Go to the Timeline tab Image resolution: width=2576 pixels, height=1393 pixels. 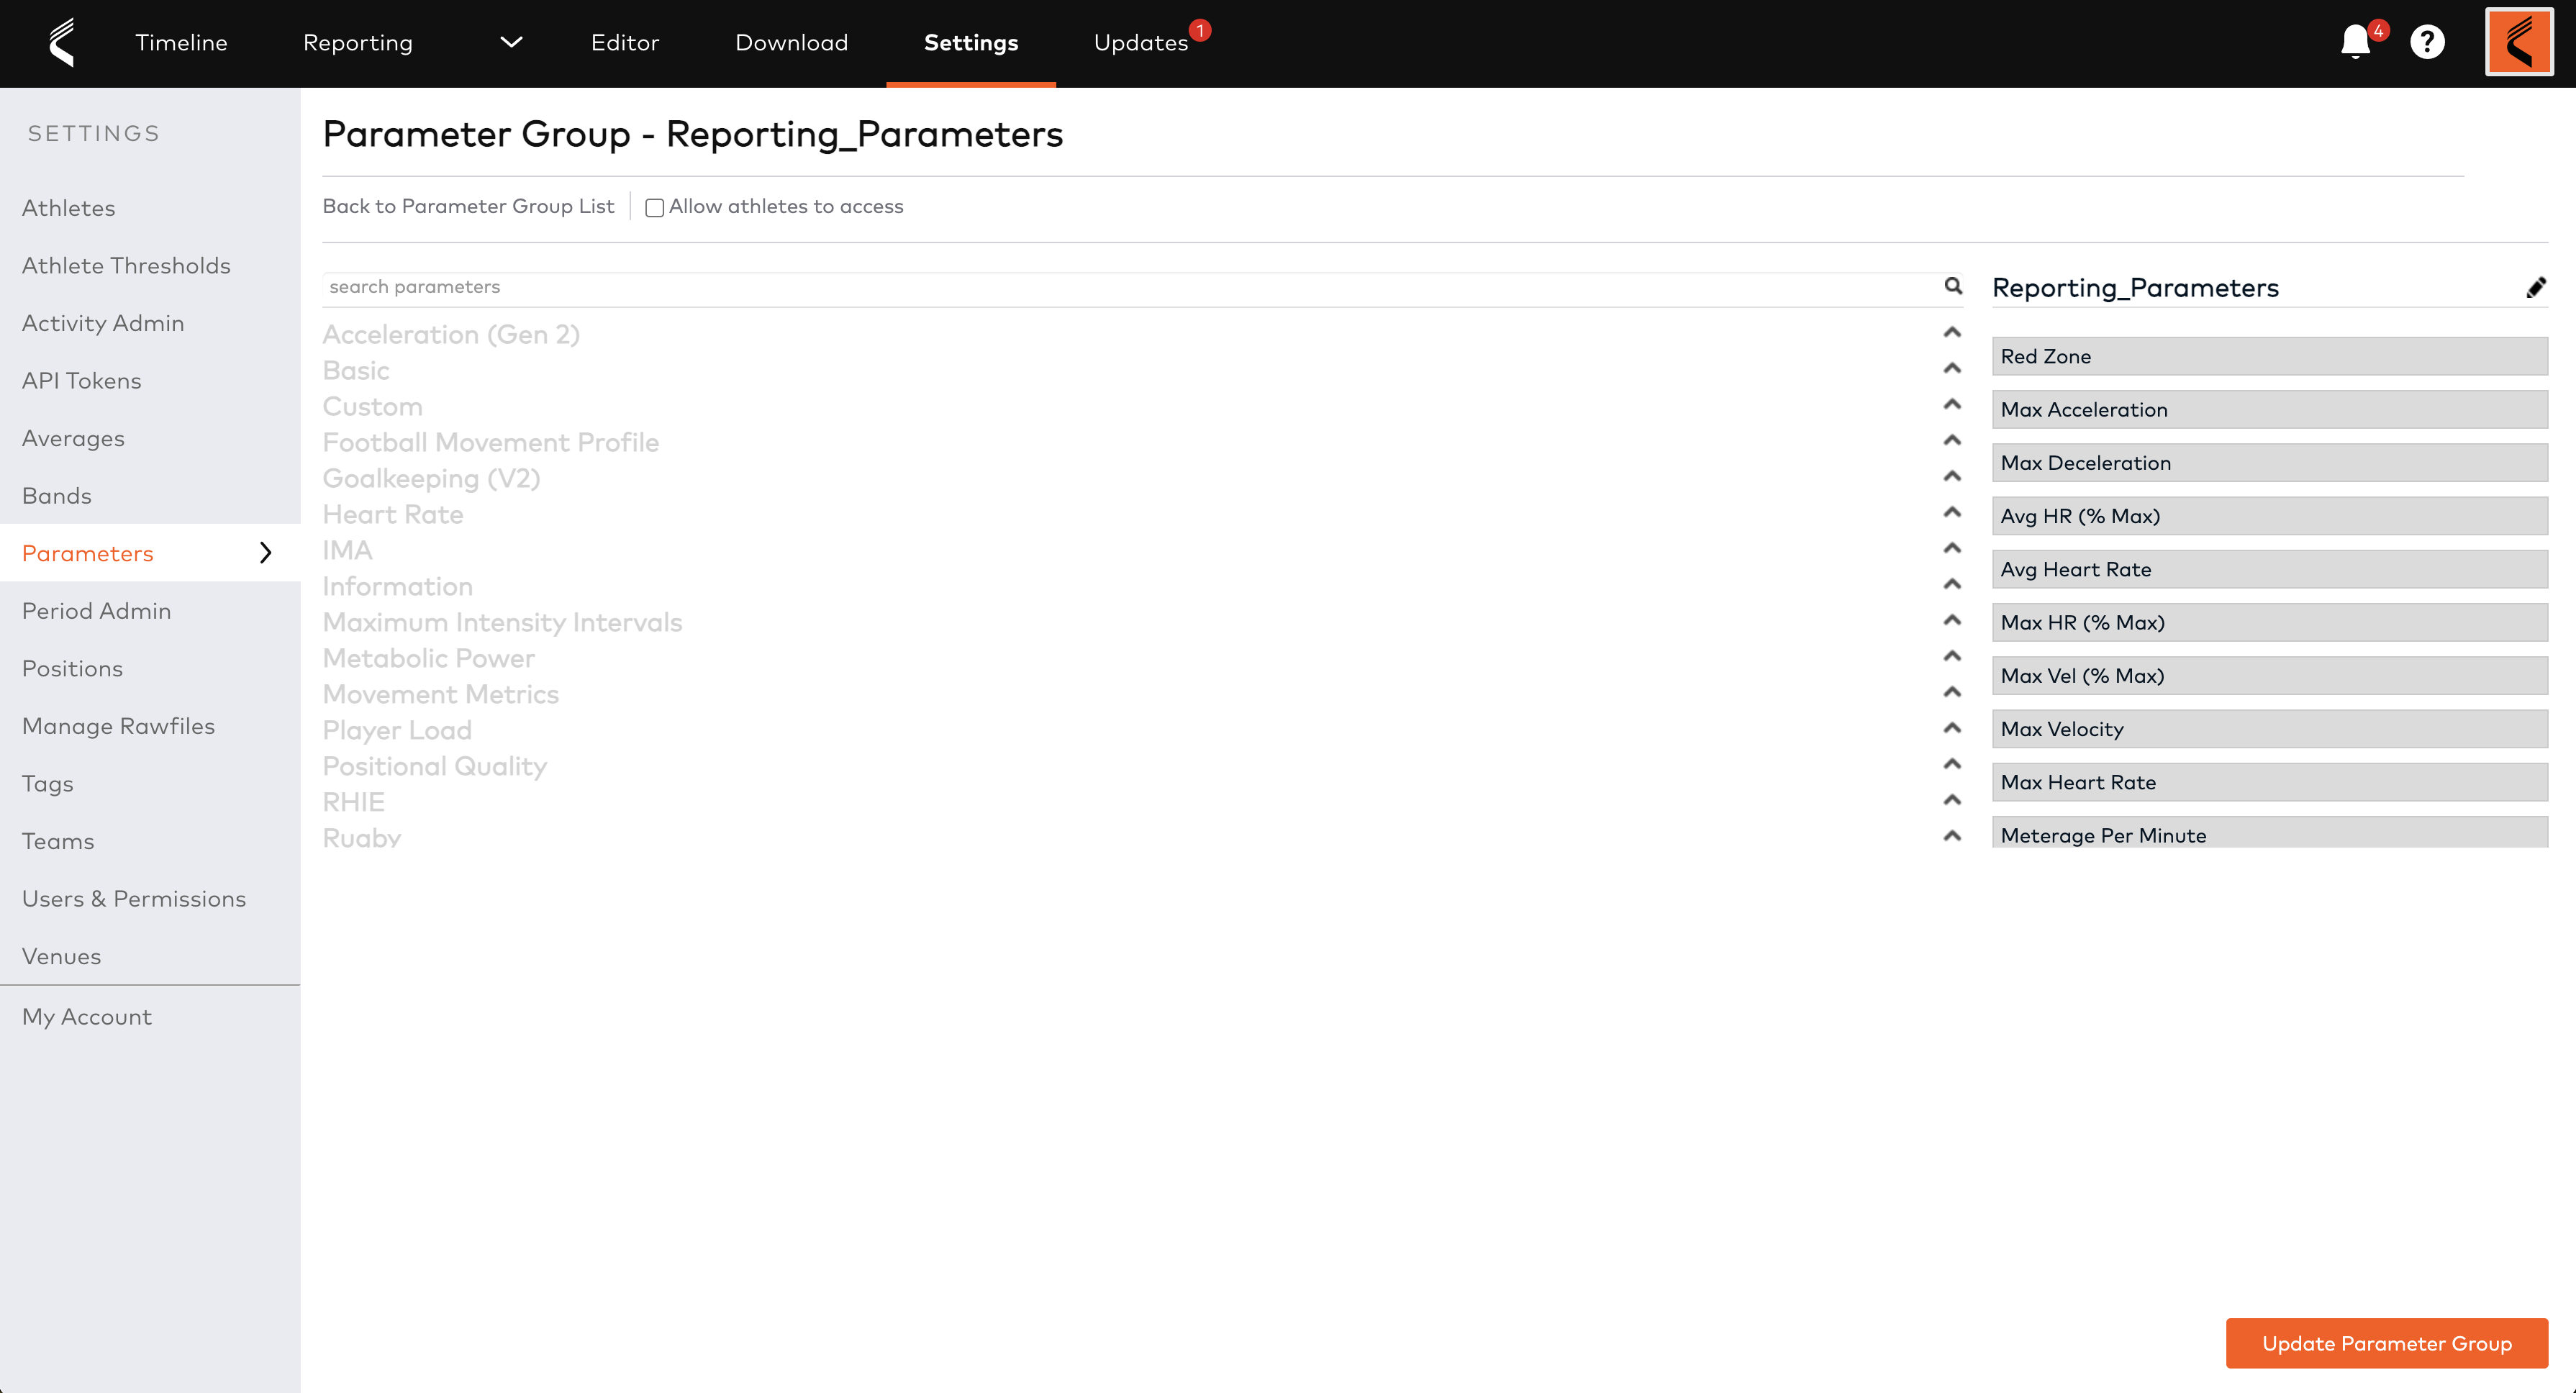click(181, 42)
